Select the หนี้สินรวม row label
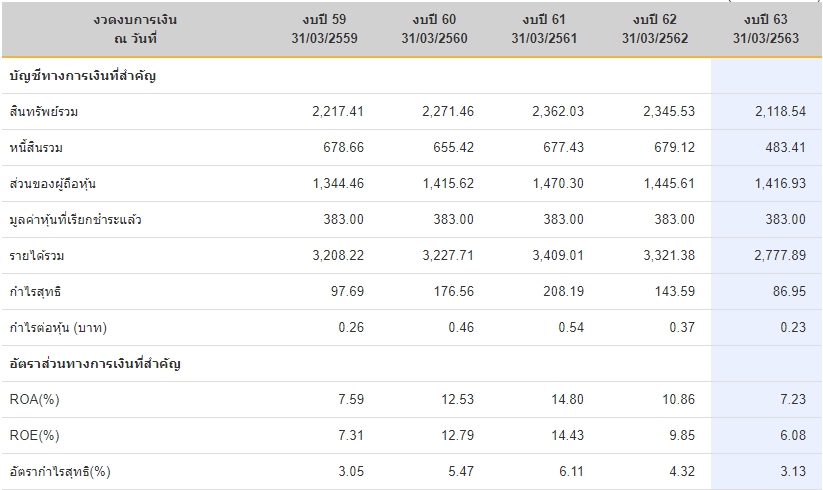 pyautogui.click(x=37, y=148)
